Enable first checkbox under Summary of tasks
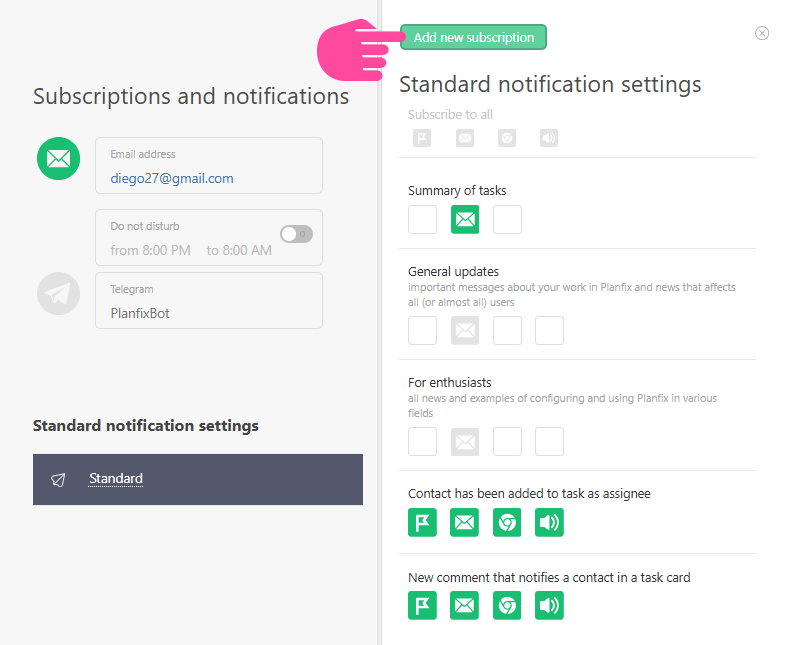The height and width of the screenshot is (645, 788). click(422, 220)
